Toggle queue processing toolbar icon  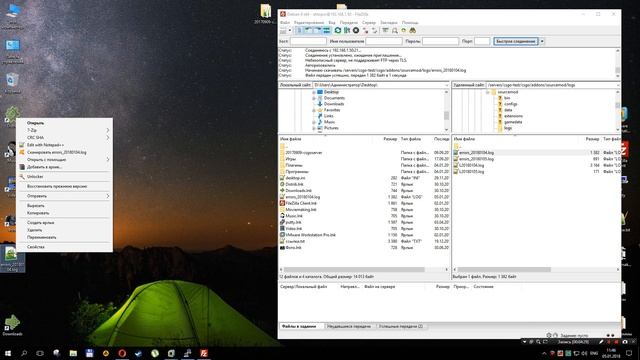pyautogui.click(x=347, y=31)
